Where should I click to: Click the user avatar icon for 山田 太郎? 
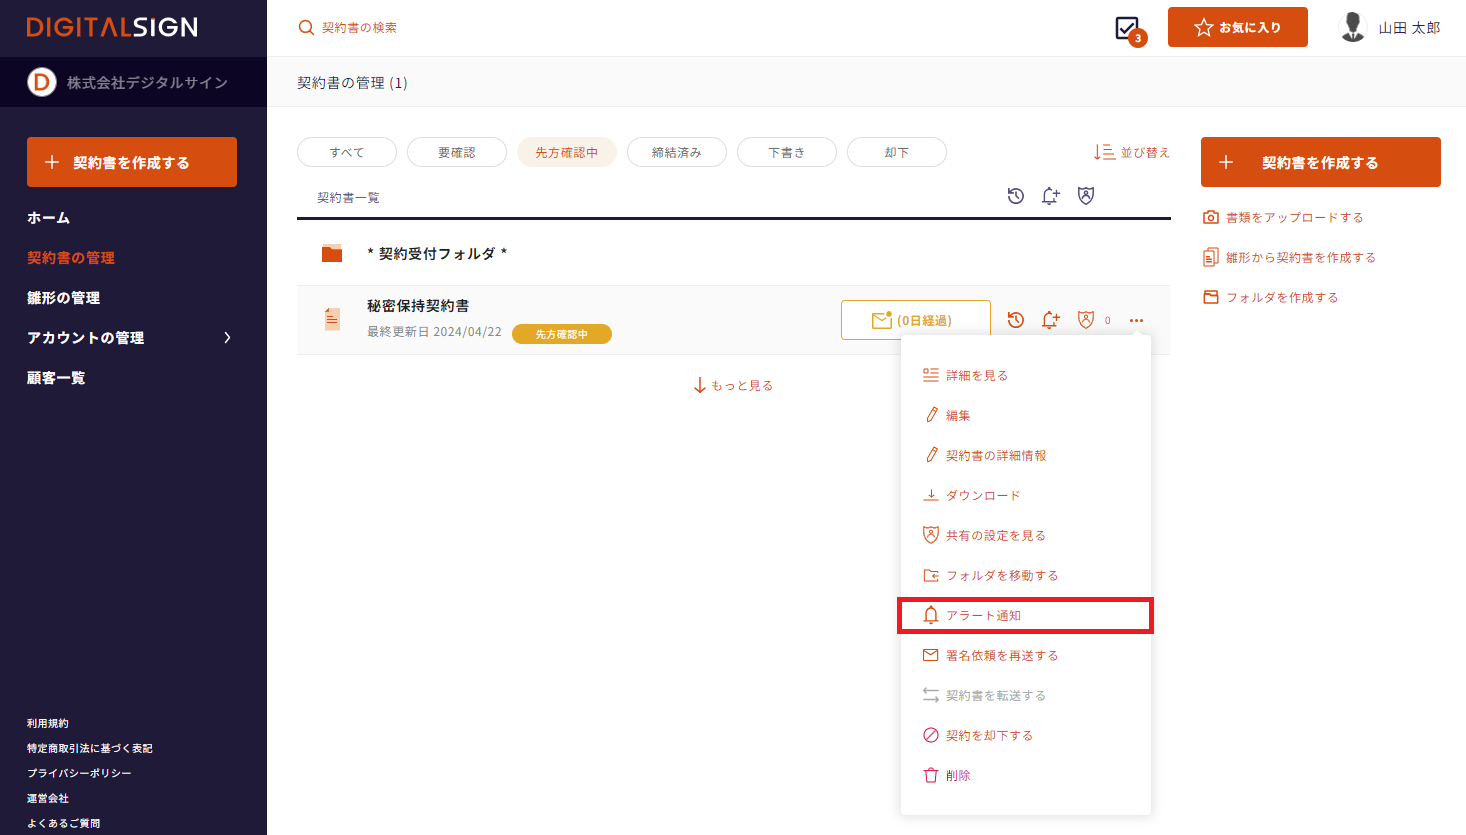pyautogui.click(x=1353, y=27)
